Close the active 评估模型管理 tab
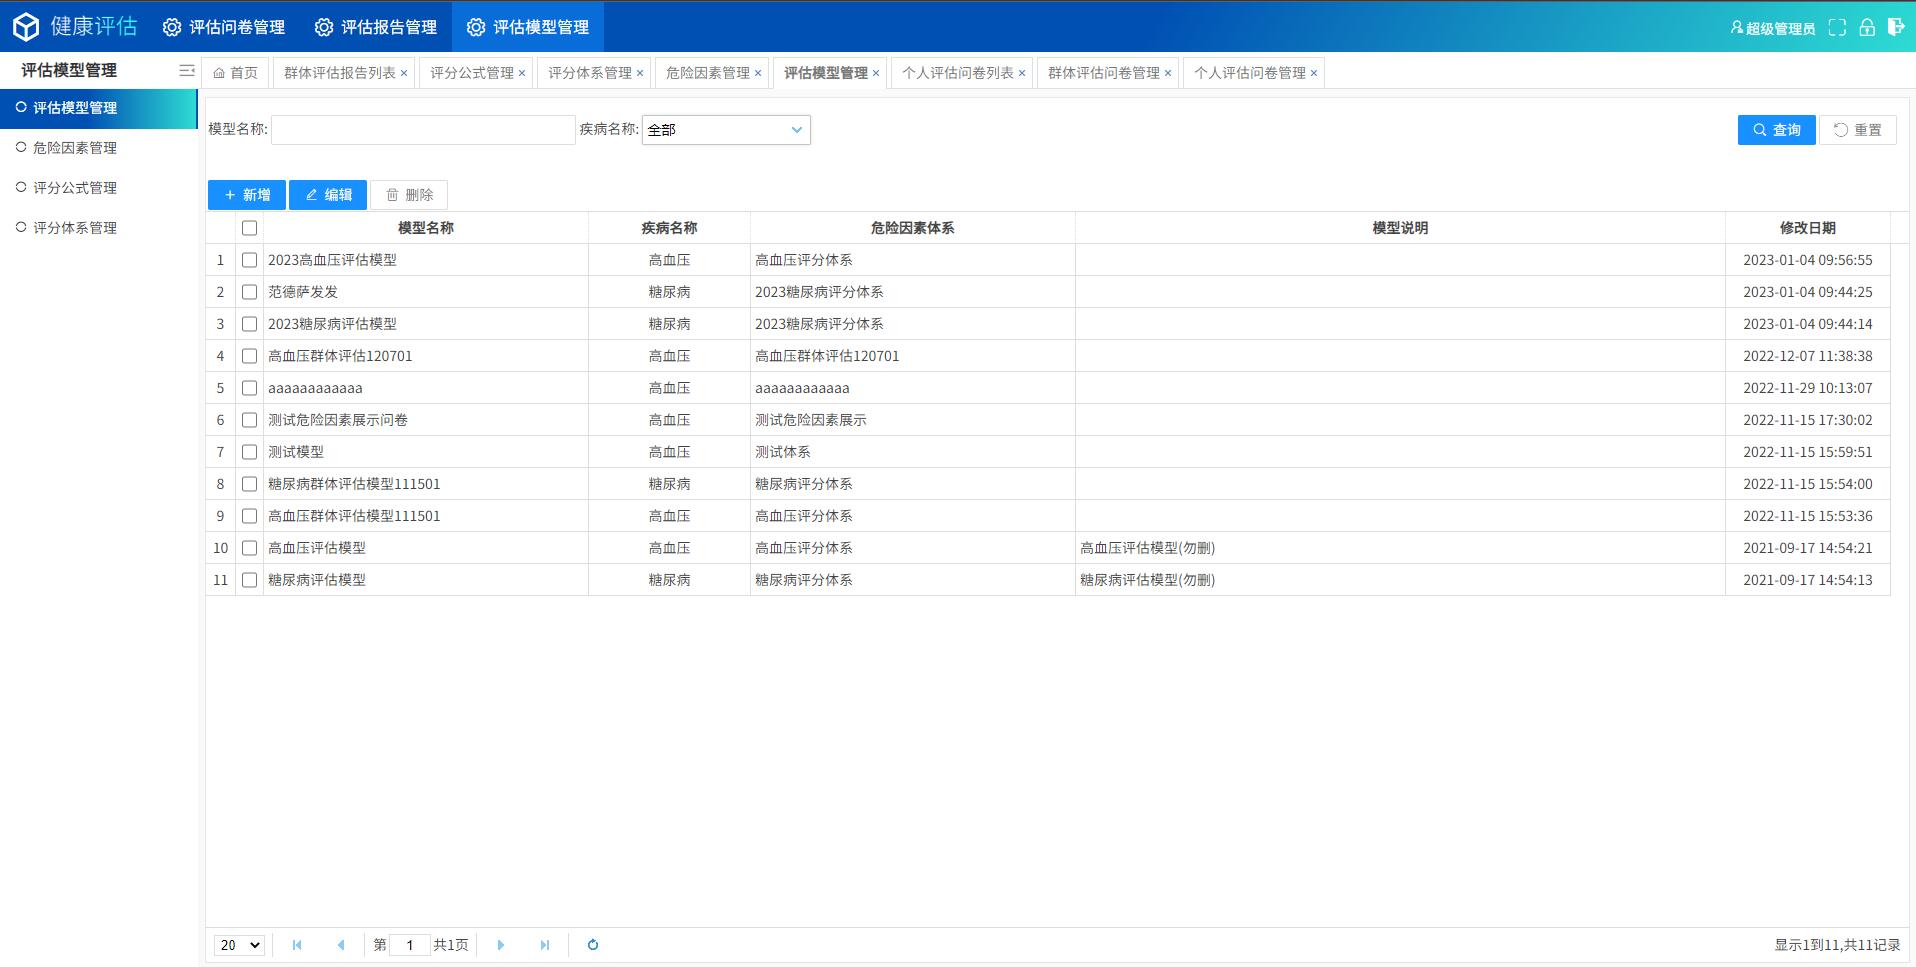Image resolution: width=1916 pixels, height=967 pixels. click(x=876, y=73)
